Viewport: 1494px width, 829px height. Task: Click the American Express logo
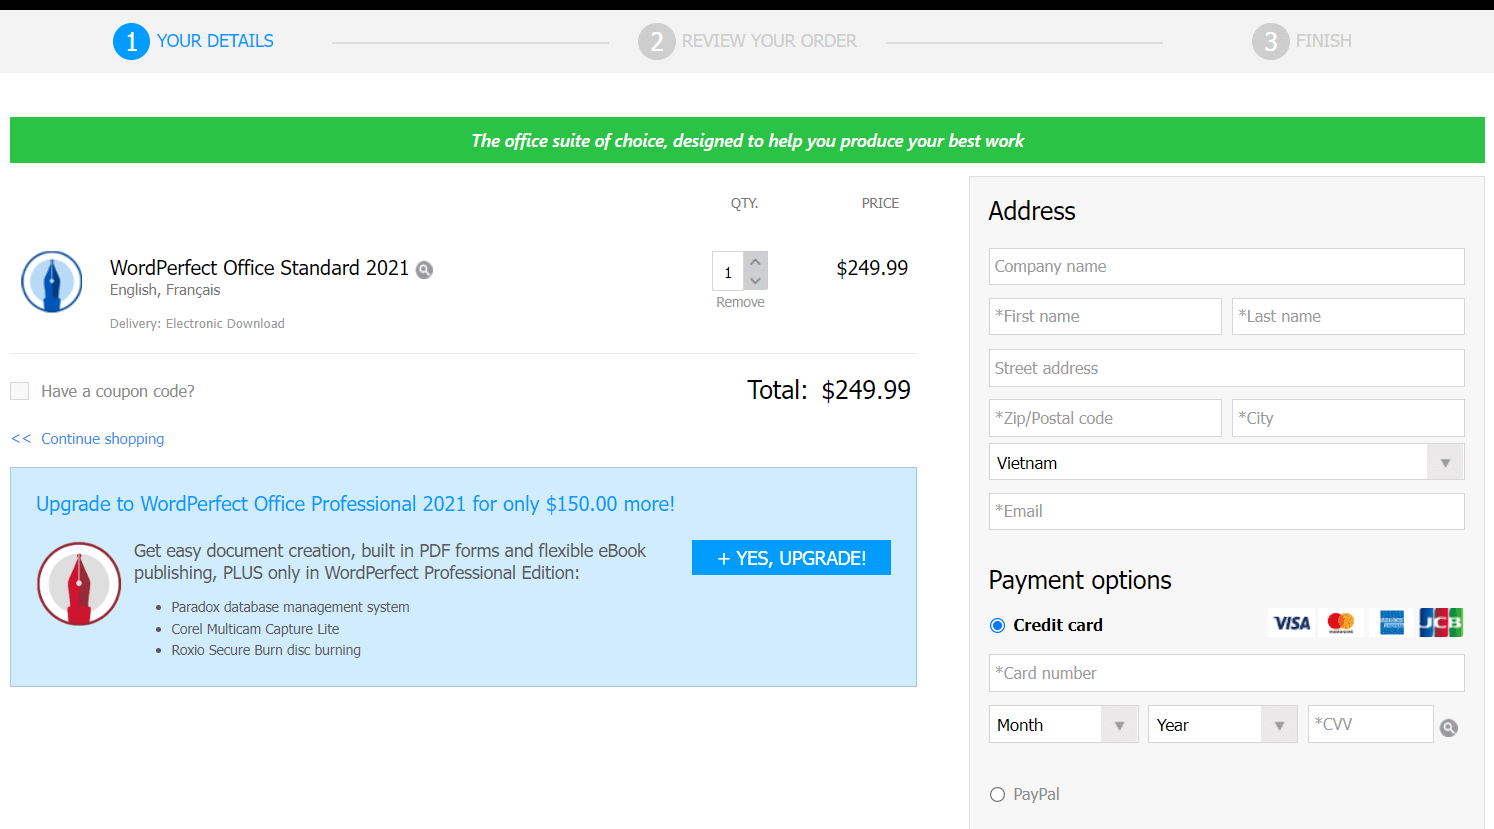(1392, 623)
